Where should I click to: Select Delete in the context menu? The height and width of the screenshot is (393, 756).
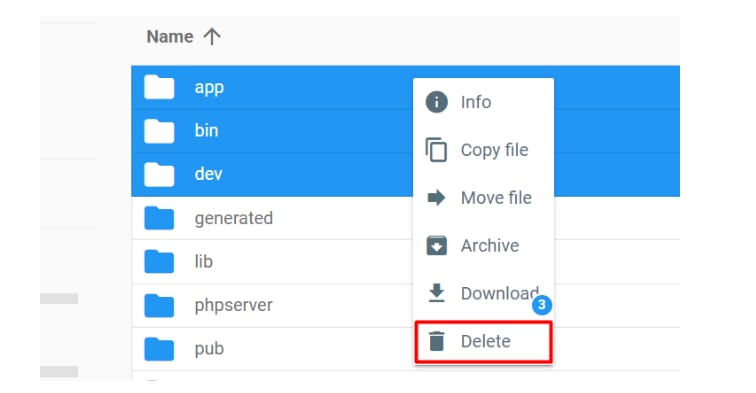pyautogui.click(x=483, y=341)
